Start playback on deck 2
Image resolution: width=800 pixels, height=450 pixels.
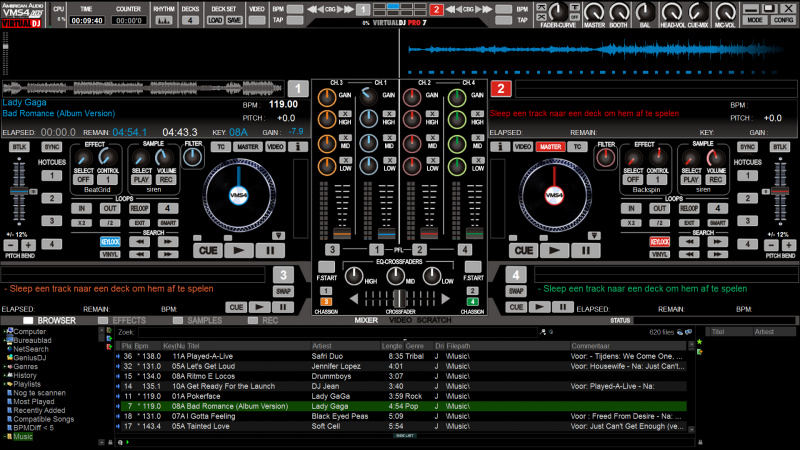coord(554,251)
